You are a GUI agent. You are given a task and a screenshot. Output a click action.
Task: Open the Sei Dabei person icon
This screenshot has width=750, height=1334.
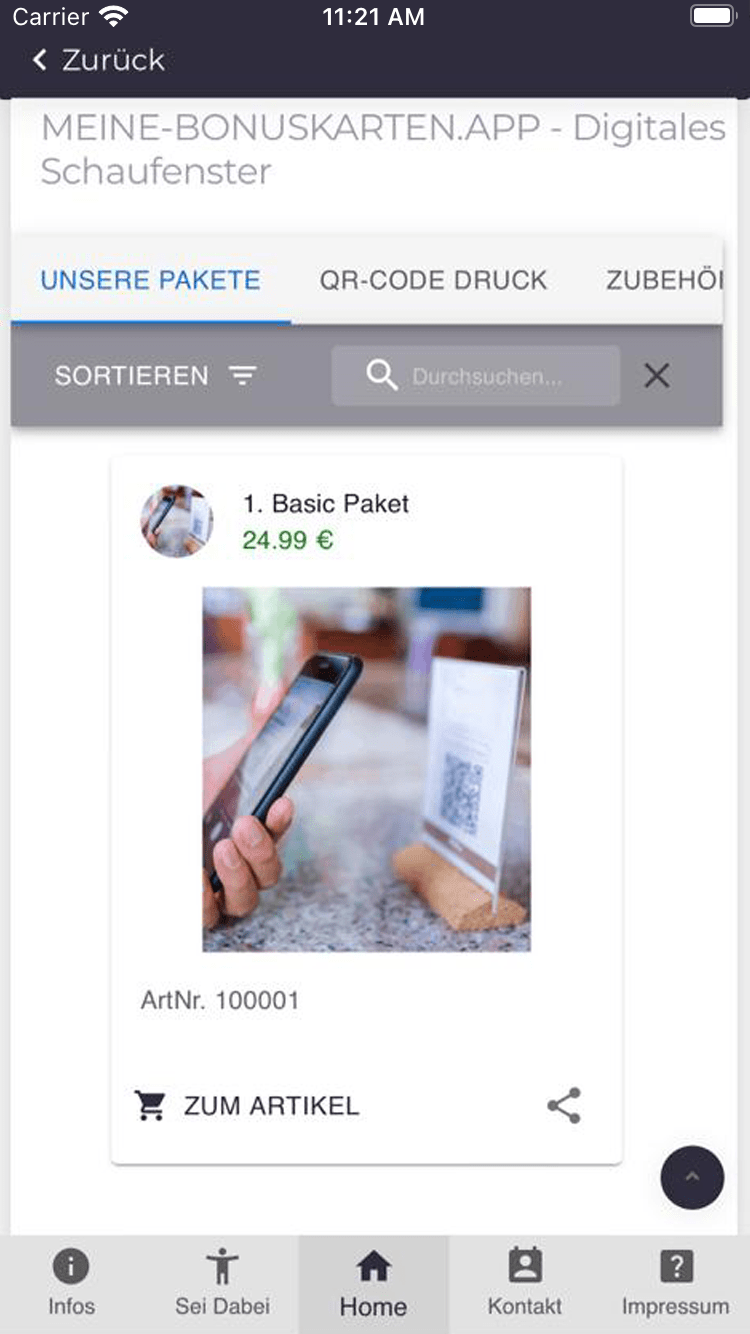222,1267
